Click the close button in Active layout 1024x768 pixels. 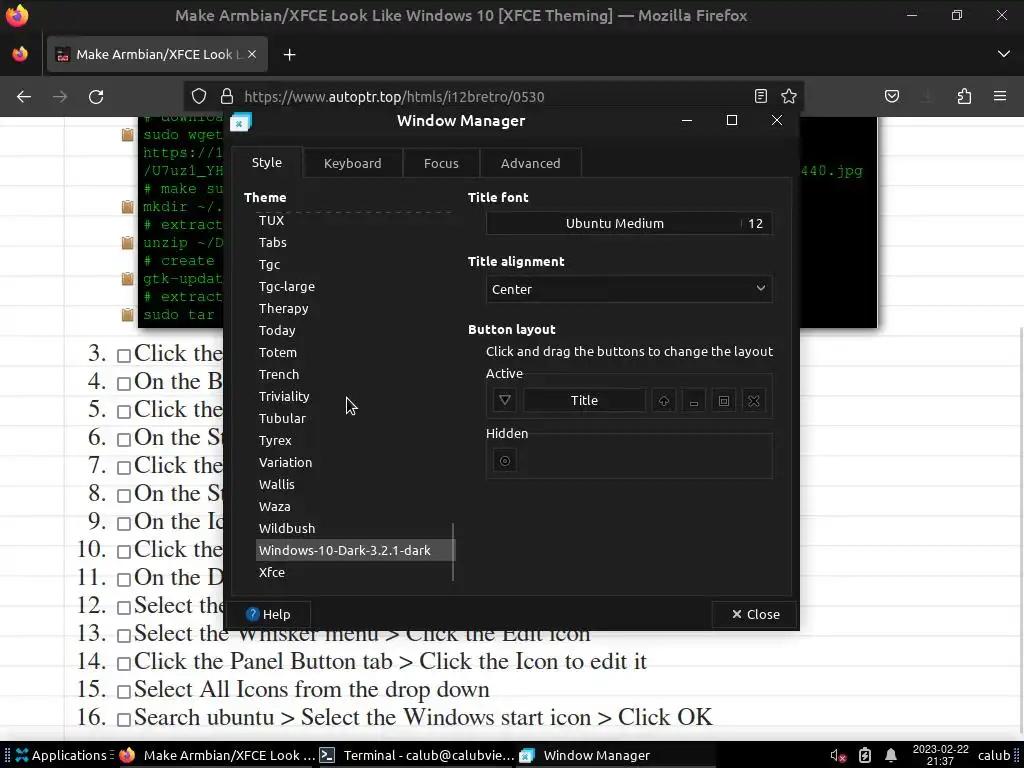tap(754, 400)
